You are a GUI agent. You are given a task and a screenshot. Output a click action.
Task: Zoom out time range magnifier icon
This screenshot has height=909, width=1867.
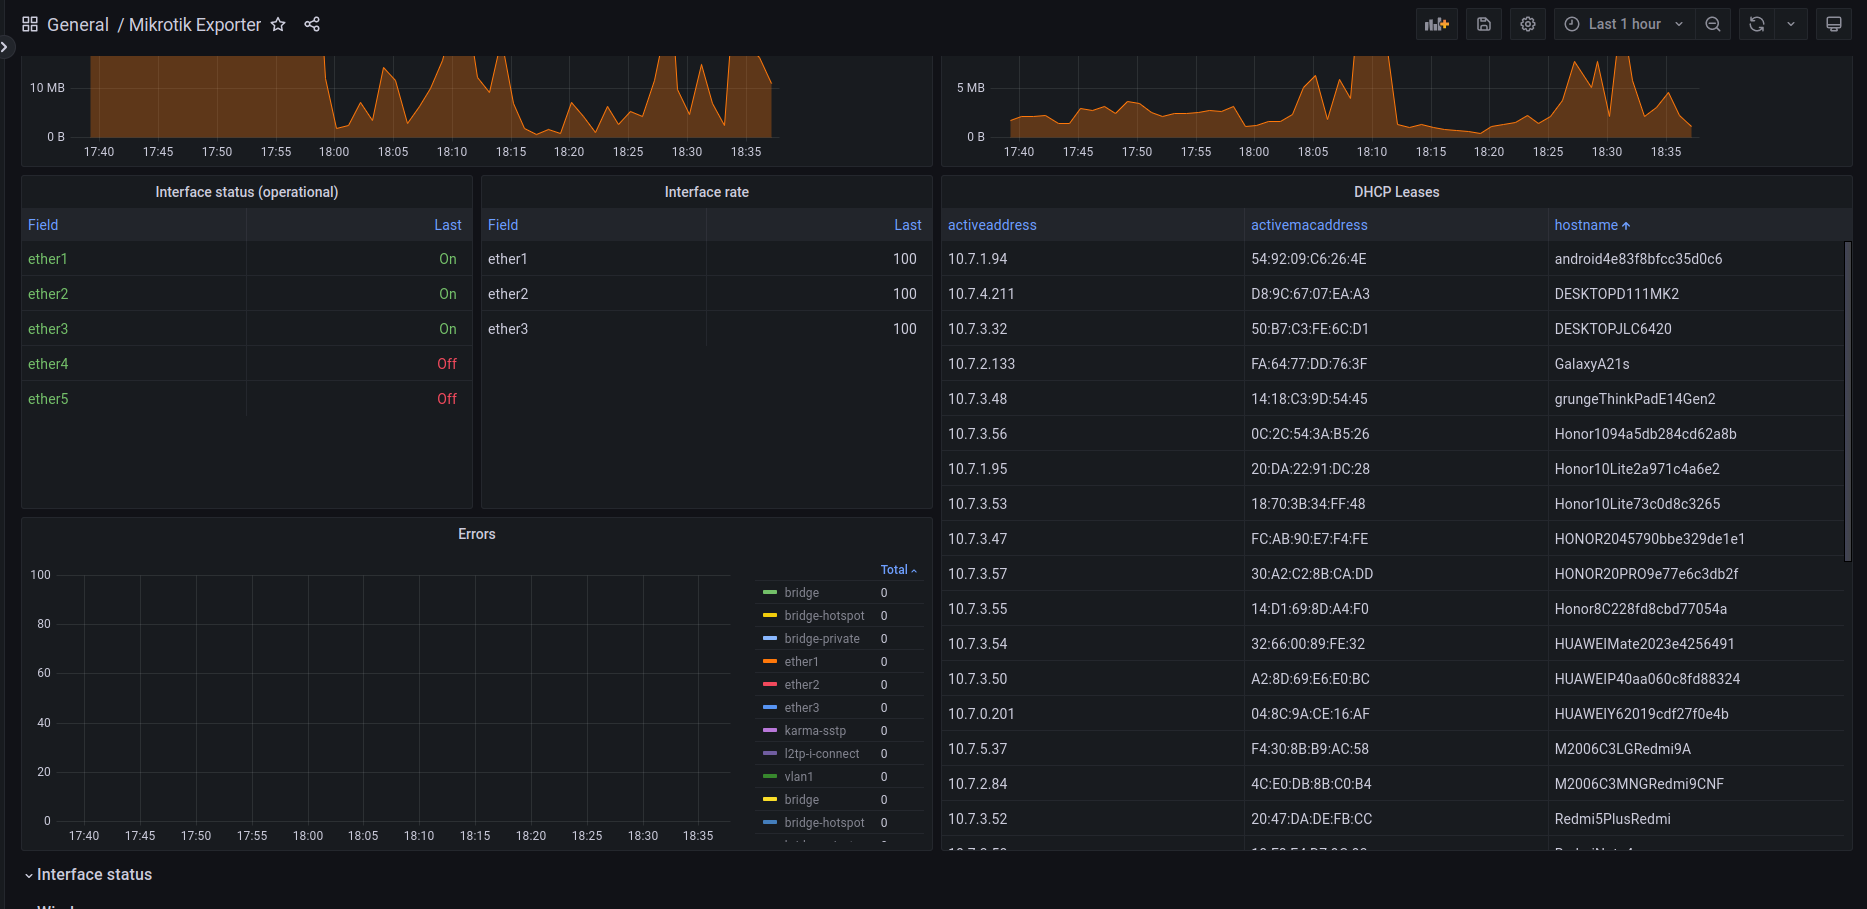[1713, 24]
